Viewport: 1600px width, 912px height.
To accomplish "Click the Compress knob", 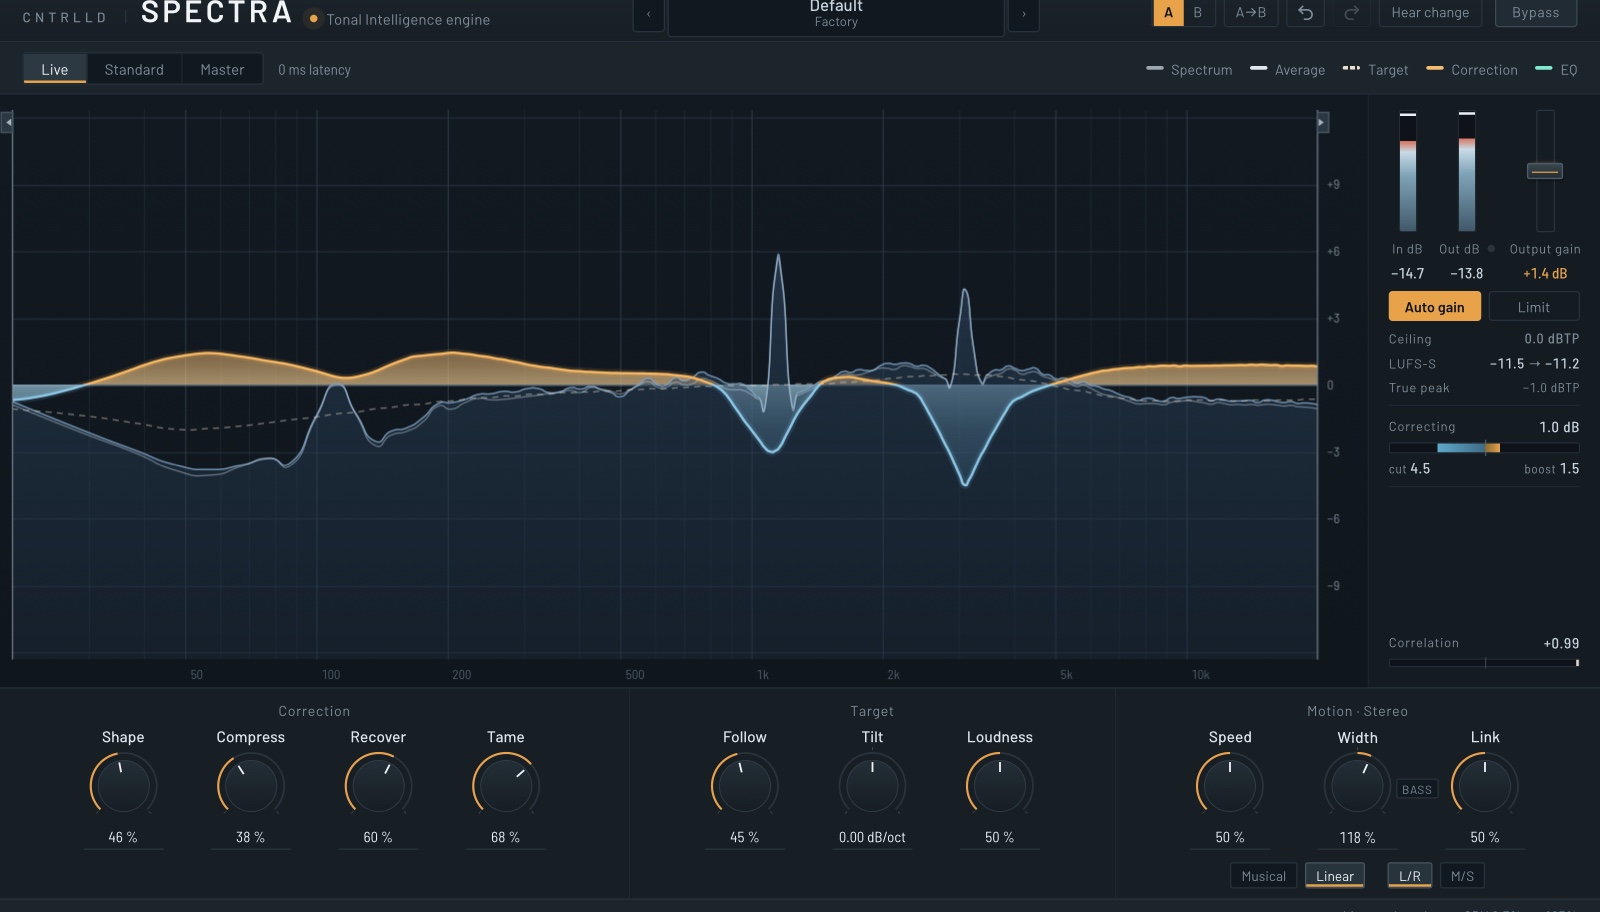I will 251,785.
